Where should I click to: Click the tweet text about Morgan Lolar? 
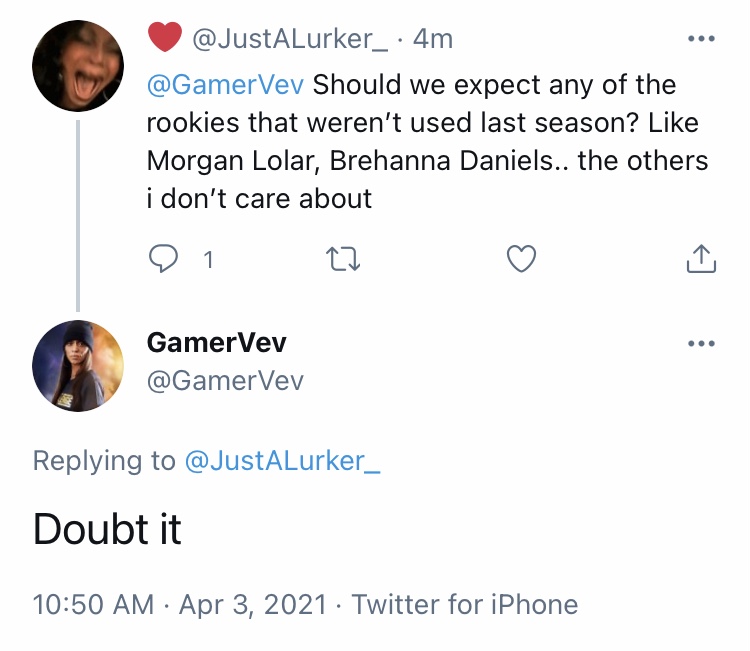pos(427,142)
